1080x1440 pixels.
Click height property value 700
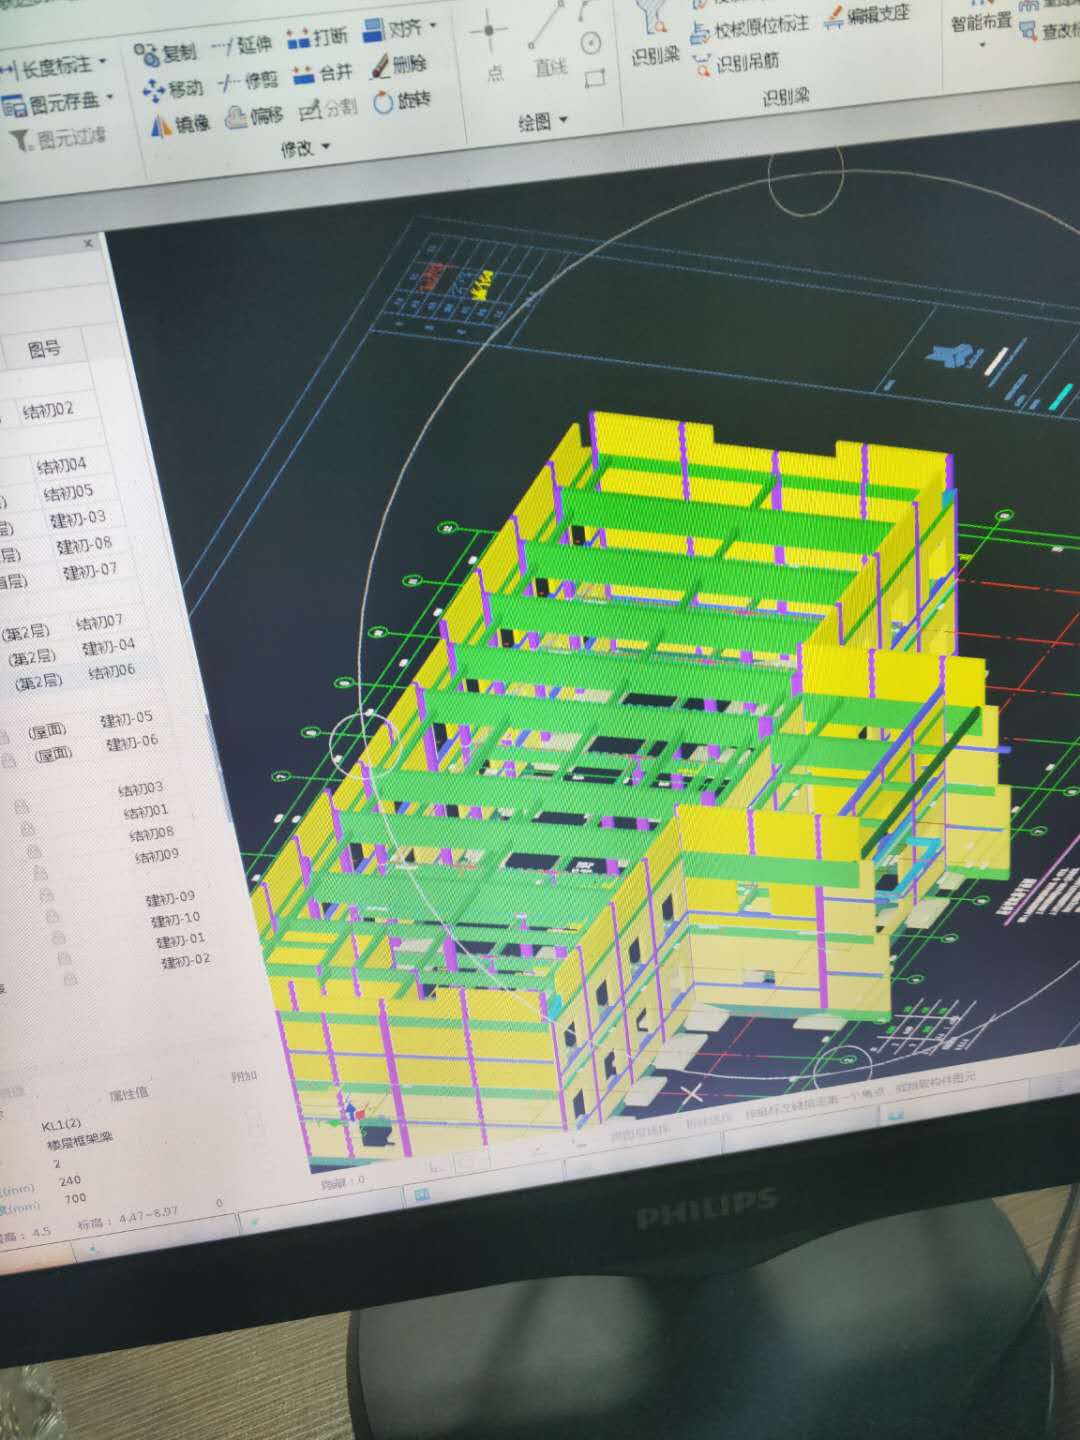tap(75, 1198)
